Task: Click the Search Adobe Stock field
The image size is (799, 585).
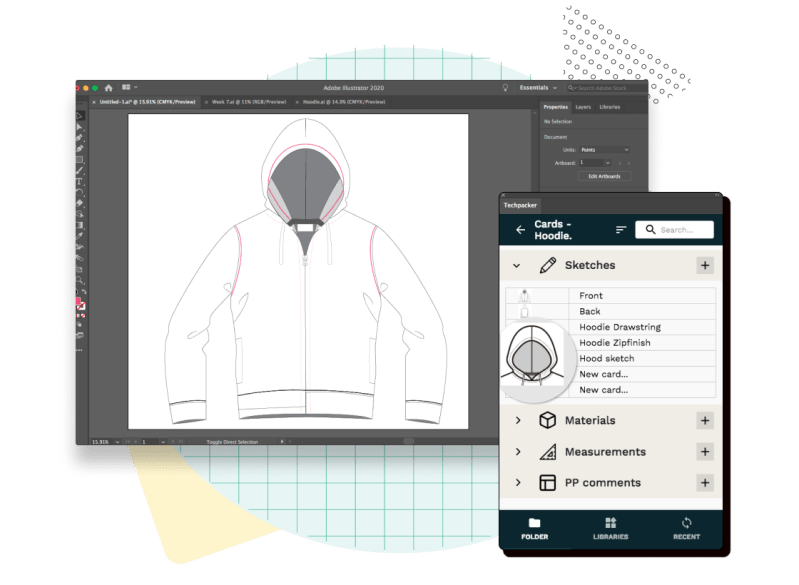Action: coord(606,88)
